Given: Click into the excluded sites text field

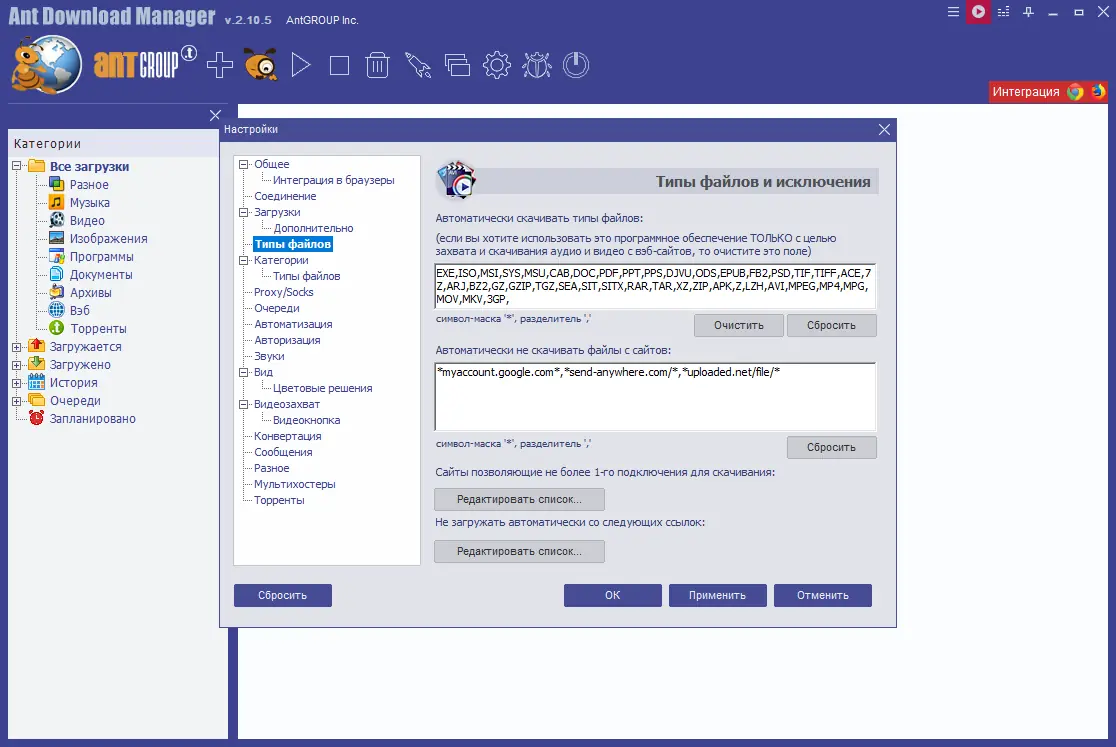Looking at the screenshot, I should point(655,397).
